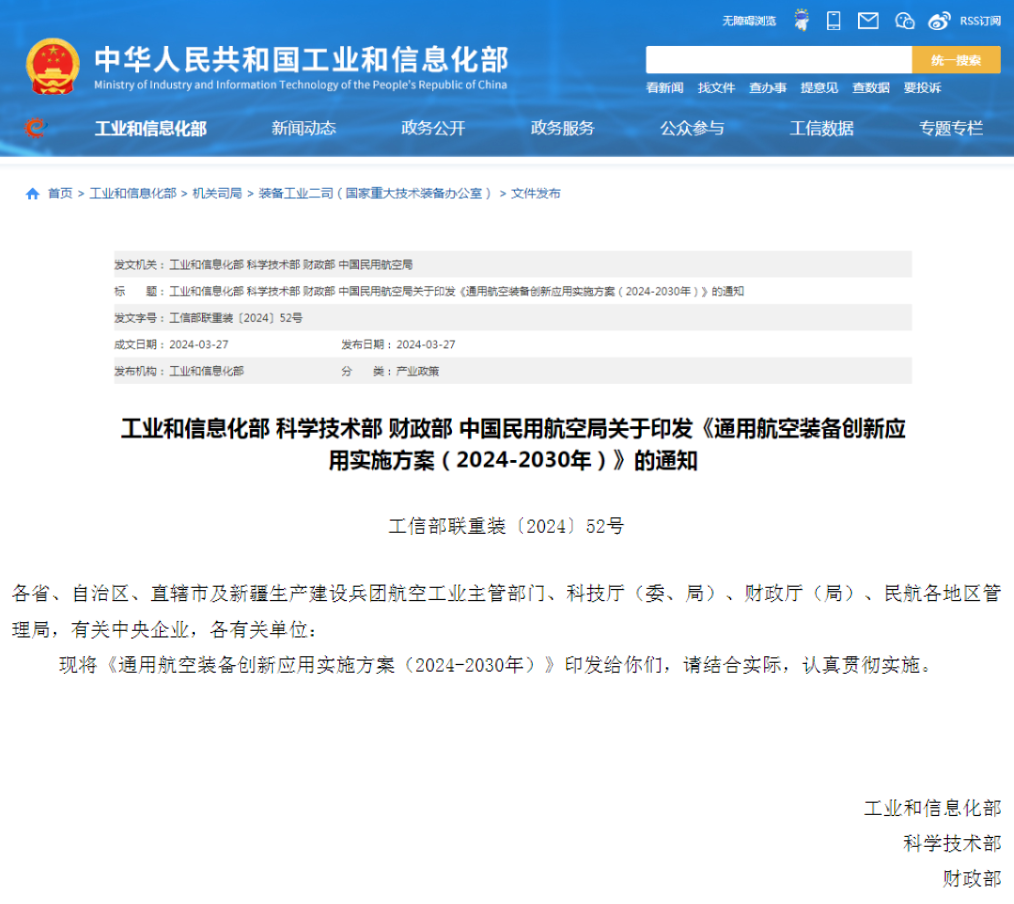Open the Weibo icon in header

coord(939,21)
